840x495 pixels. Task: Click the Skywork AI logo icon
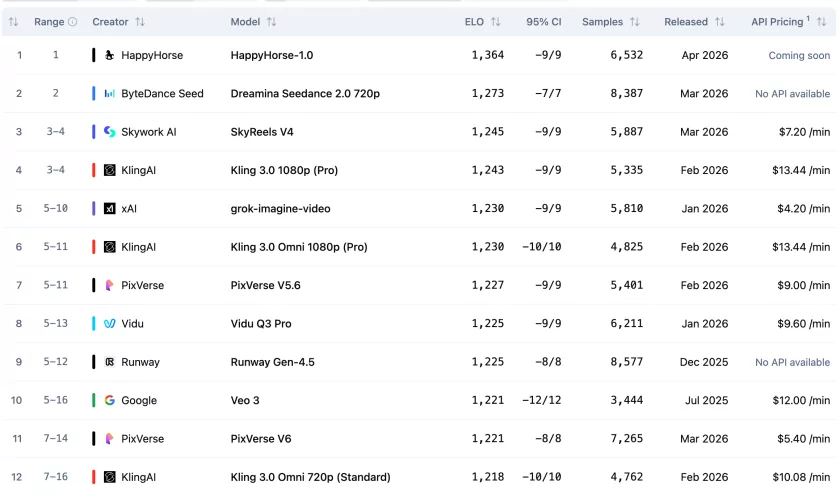[x=110, y=132]
